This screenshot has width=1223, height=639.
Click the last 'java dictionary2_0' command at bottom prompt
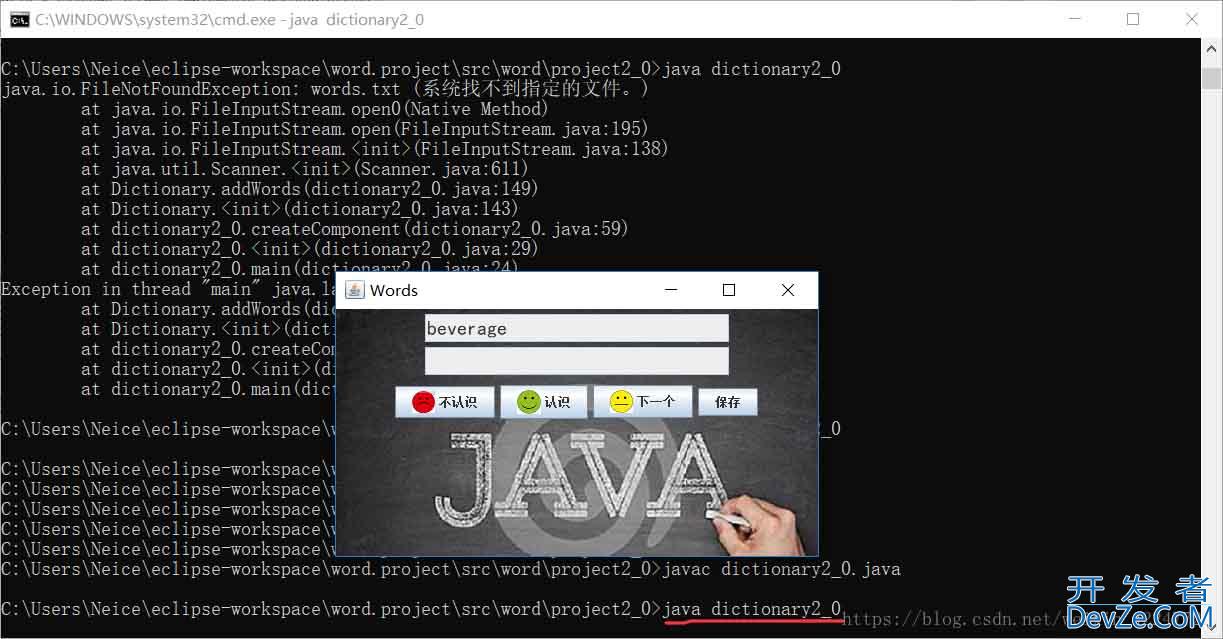pyautogui.click(x=751, y=609)
